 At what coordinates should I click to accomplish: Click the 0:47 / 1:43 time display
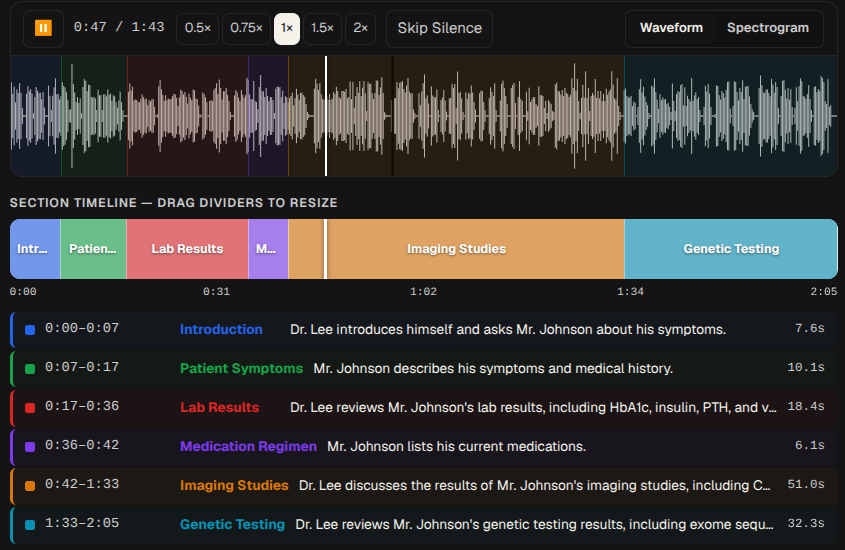coord(119,27)
